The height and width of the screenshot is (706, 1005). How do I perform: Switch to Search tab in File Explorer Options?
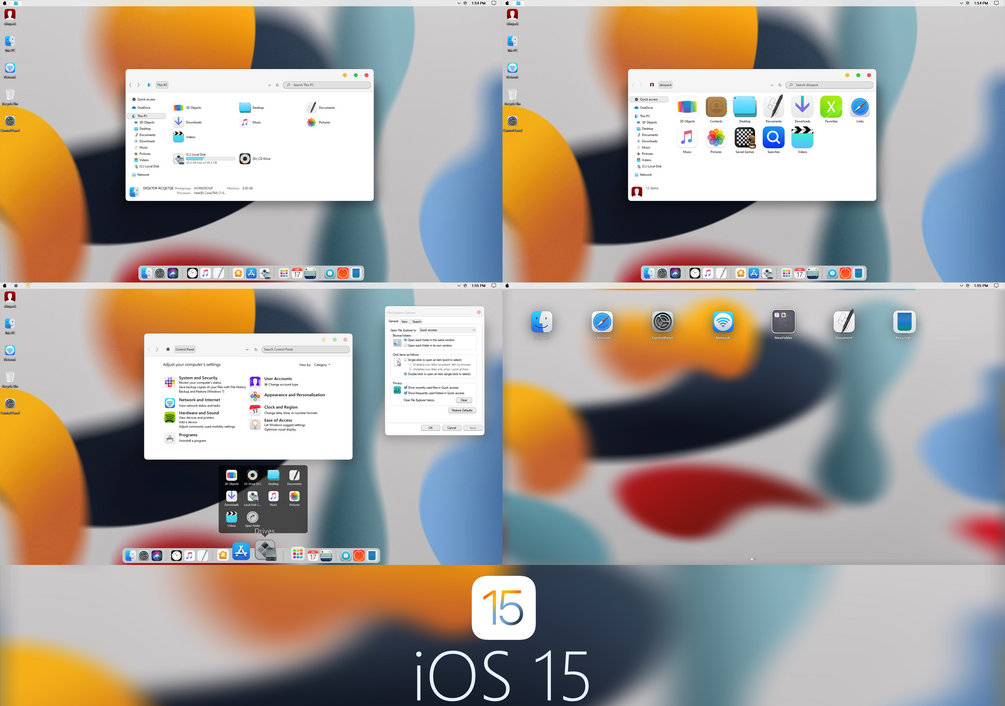coord(417,322)
